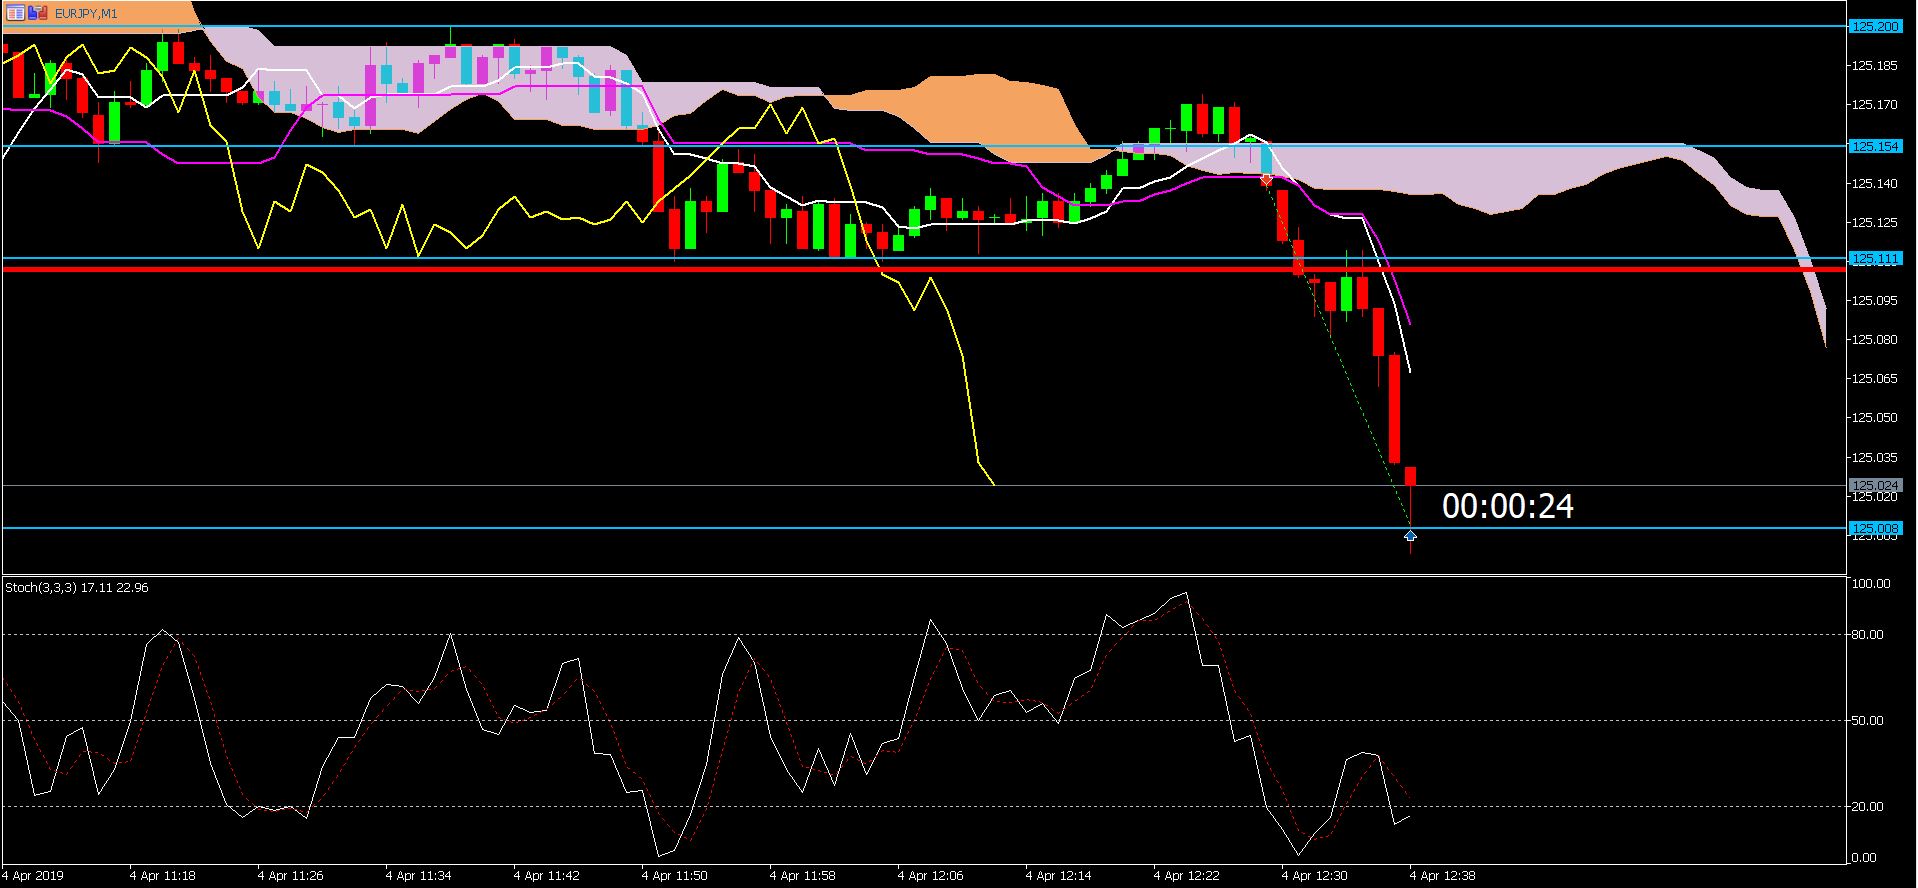Click the 125.200 level price tag
1918x888 pixels.
pyautogui.click(x=1875, y=26)
